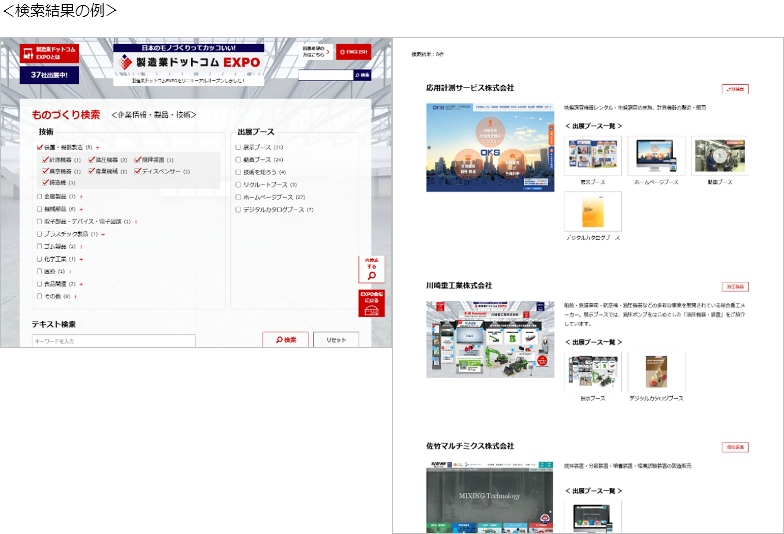784x534 pixels.
Task: Expand the プラスチック製品 subcategories
Action: pos(103,234)
